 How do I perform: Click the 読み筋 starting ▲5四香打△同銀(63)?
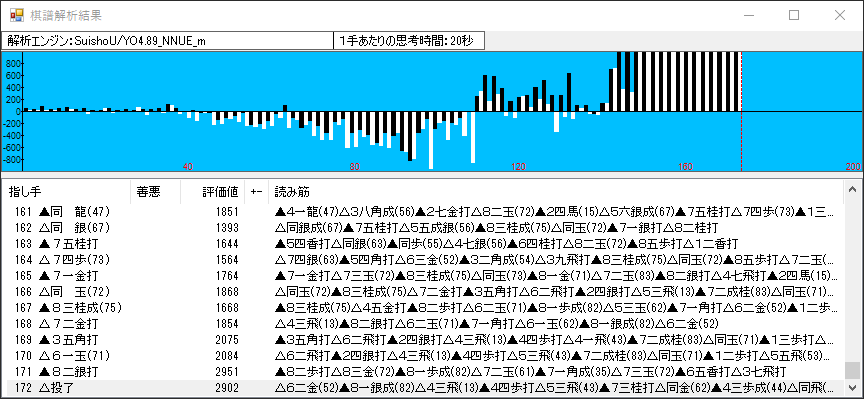(x=506, y=244)
